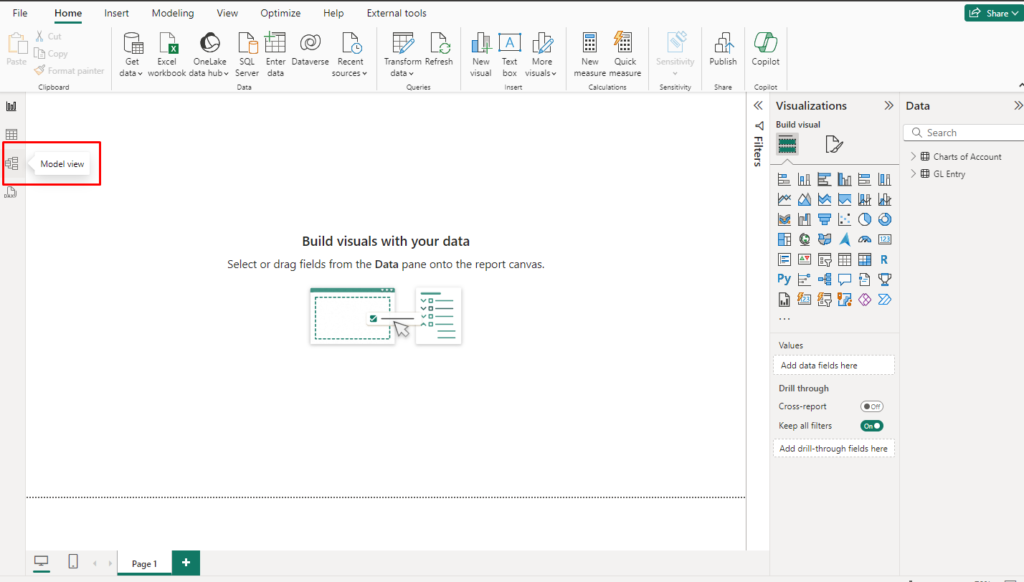Viewport: 1024px width, 582px height.
Task: Disable the Keep all filters toggle
Action: (x=871, y=425)
